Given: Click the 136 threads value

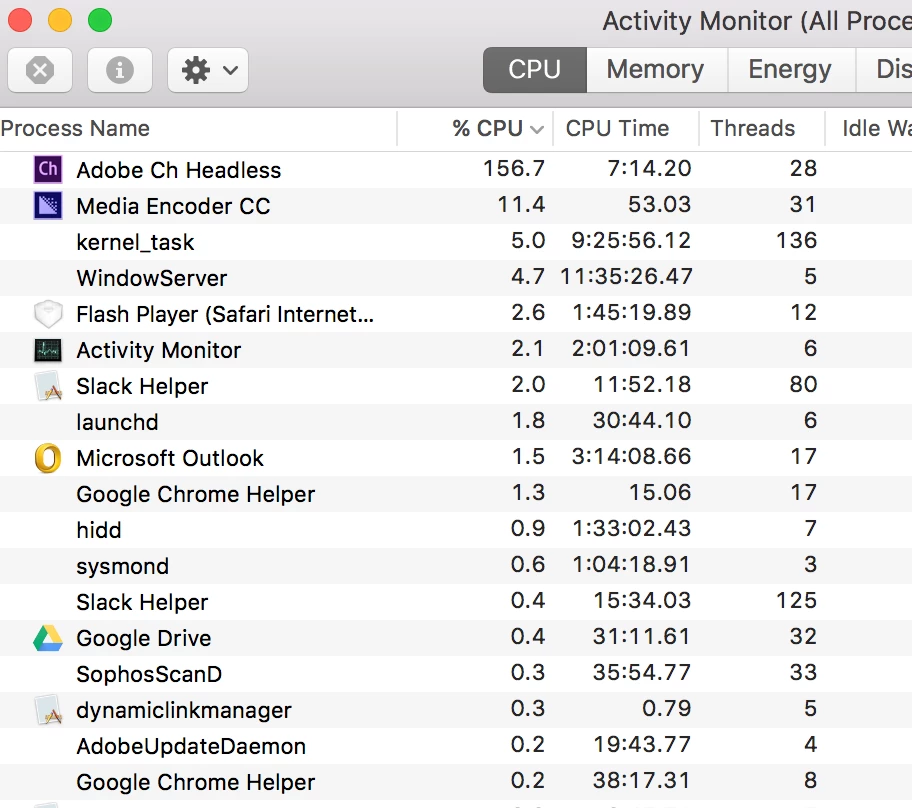Looking at the screenshot, I should (x=797, y=241).
